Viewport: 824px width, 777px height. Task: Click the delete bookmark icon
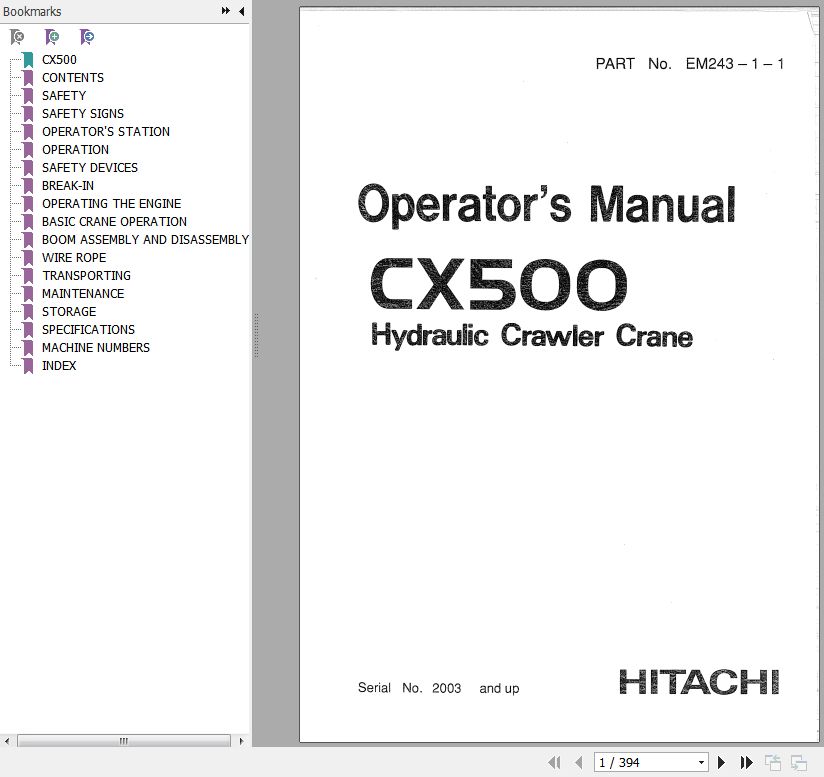(17, 37)
